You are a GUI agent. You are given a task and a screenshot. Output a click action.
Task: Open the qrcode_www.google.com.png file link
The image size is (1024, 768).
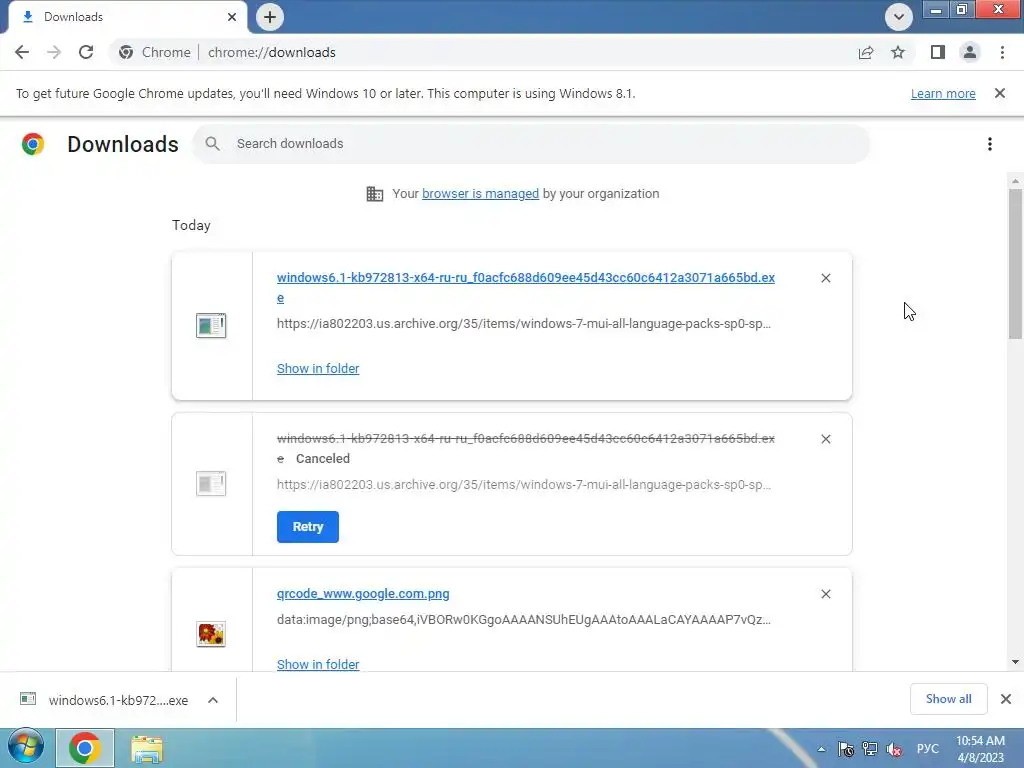(x=363, y=594)
